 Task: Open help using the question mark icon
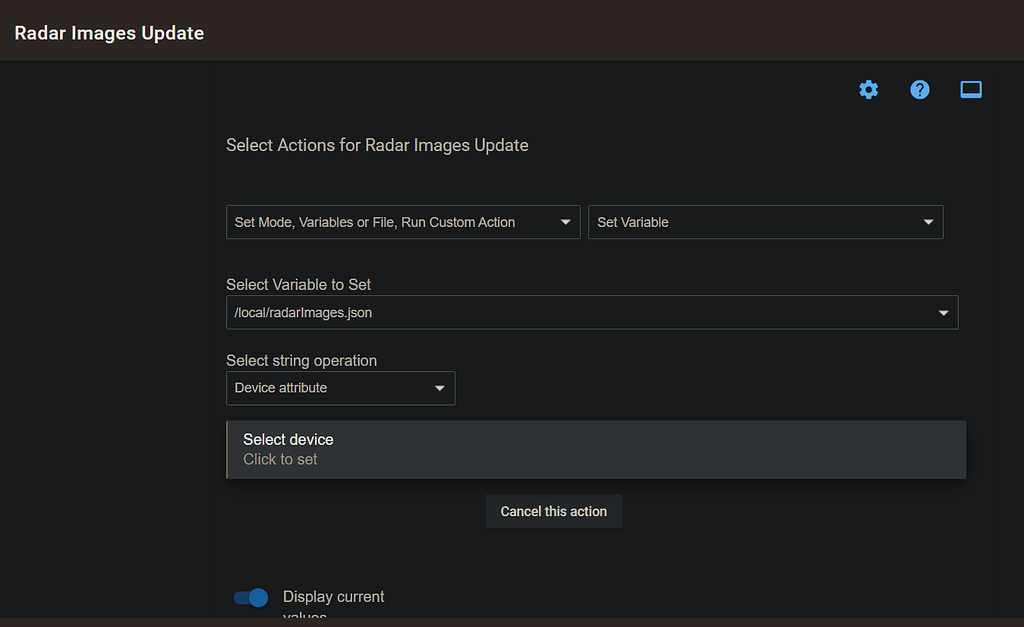pyautogui.click(x=919, y=89)
